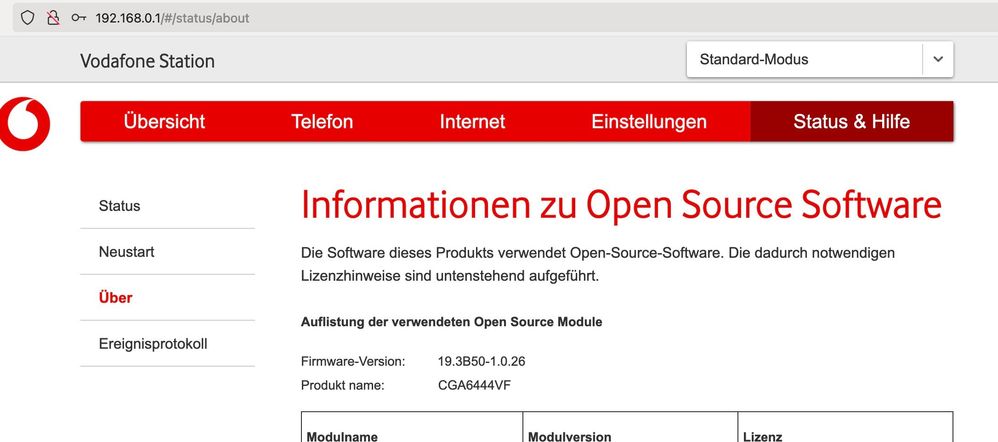The image size is (998, 442).
Task: Open the Telefon tab
Action: 322,121
